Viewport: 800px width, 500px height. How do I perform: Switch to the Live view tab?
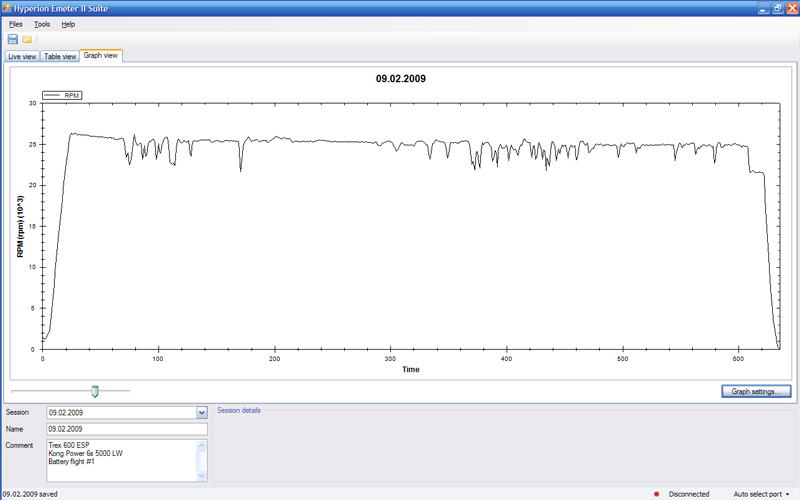(x=22, y=56)
